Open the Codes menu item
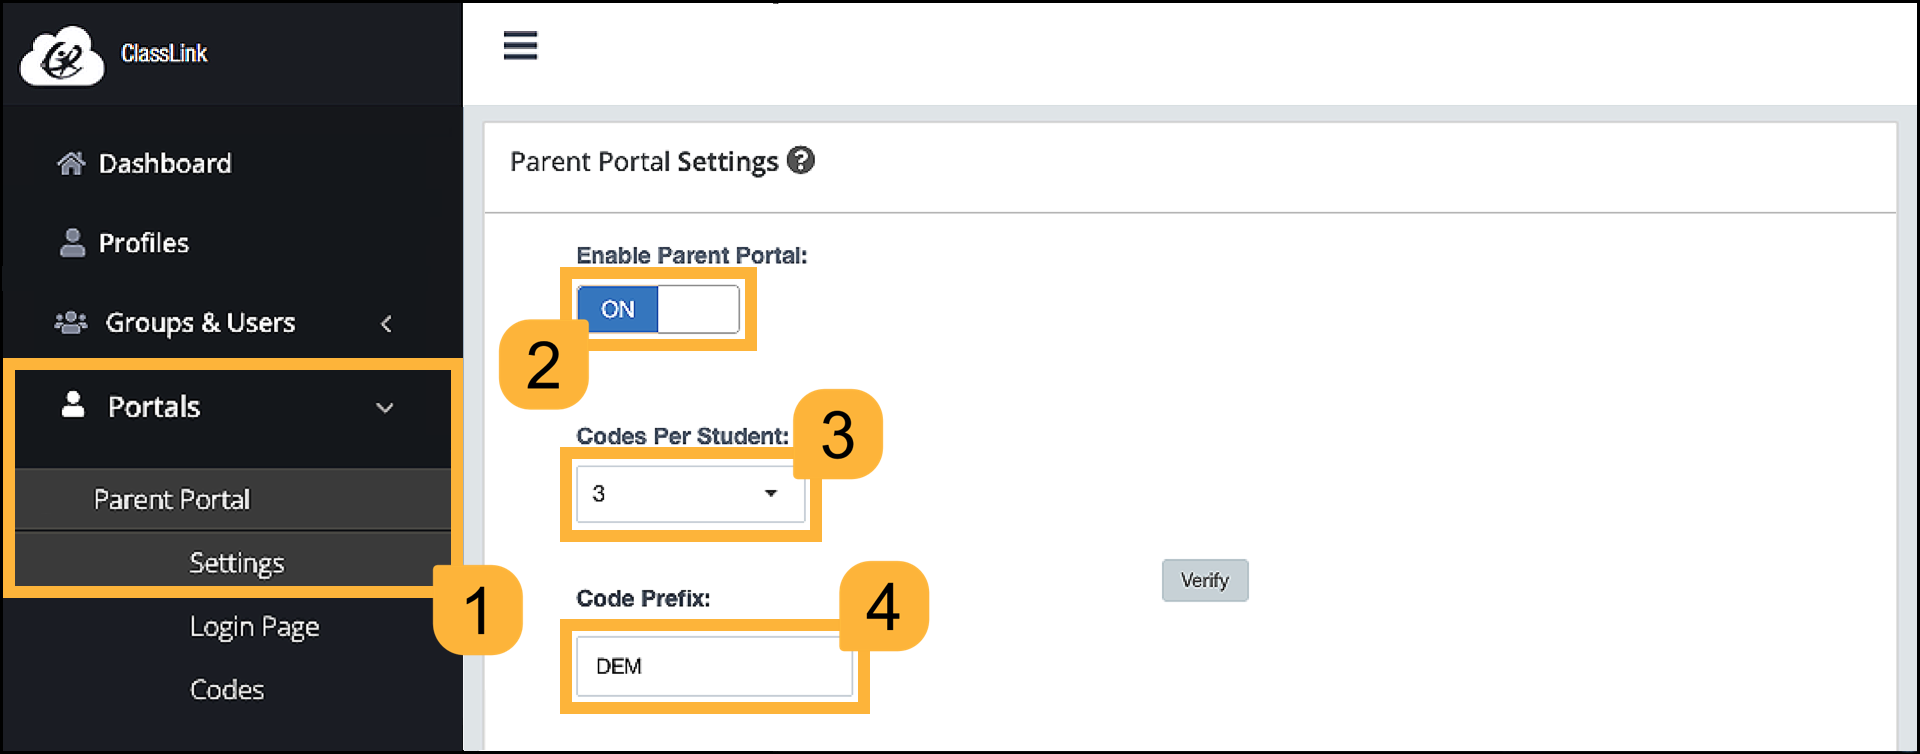The height and width of the screenshot is (754, 1920). pos(226,689)
